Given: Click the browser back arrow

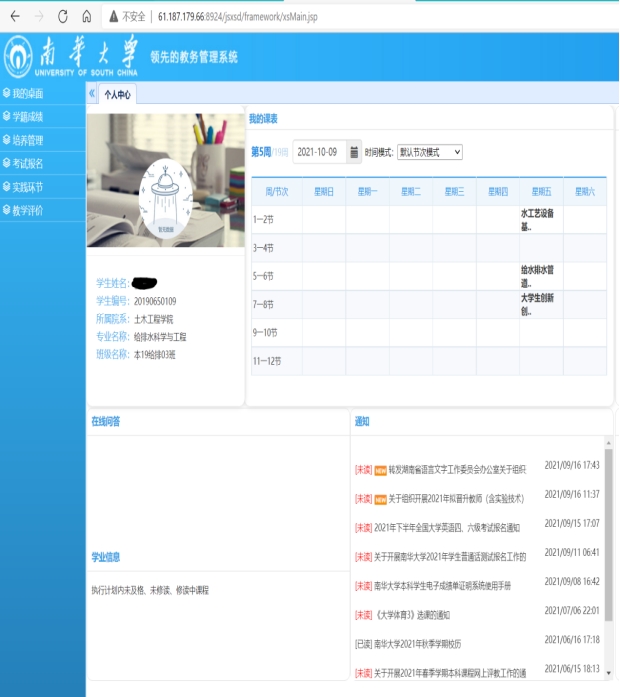Looking at the screenshot, I should [x=13, y=16].
